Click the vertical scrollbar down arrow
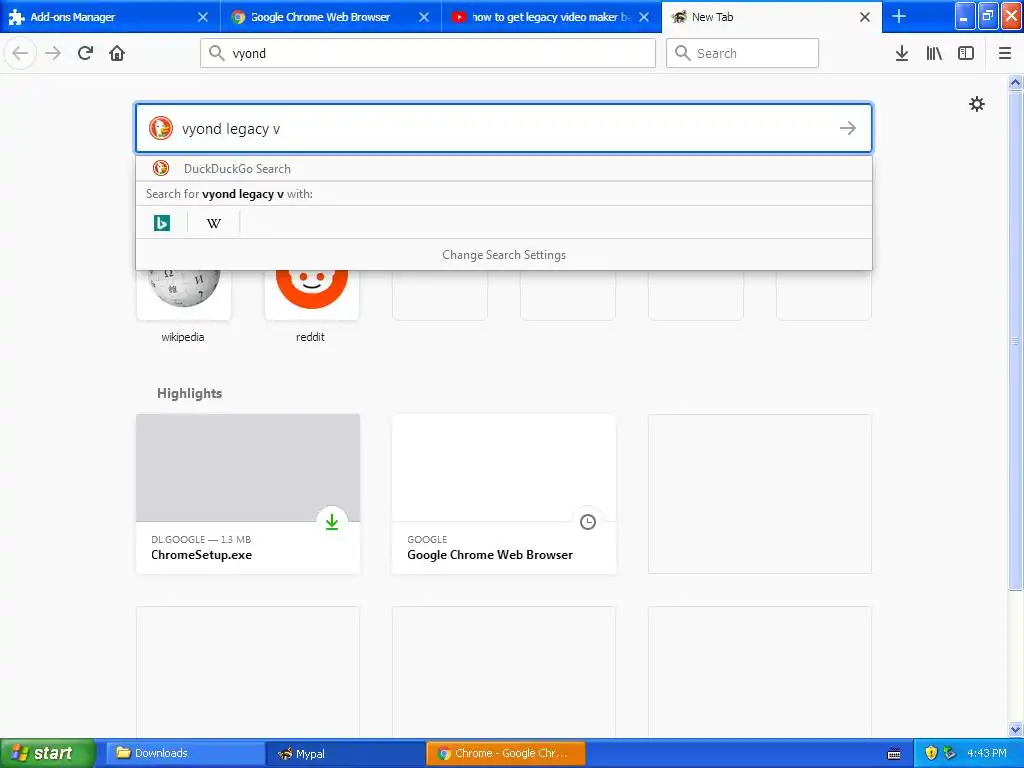Screen dimensions: 1024x768 tap(1015, 729)
